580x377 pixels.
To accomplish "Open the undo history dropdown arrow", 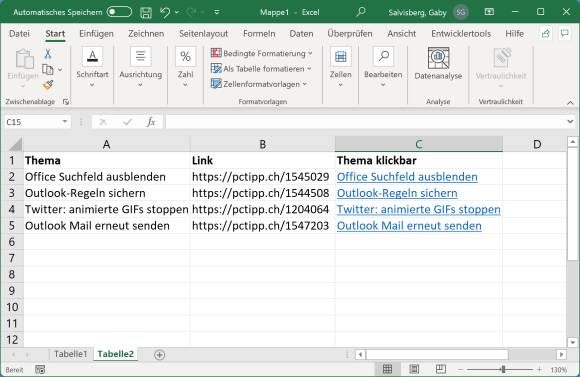I will (x=177, y=13).
